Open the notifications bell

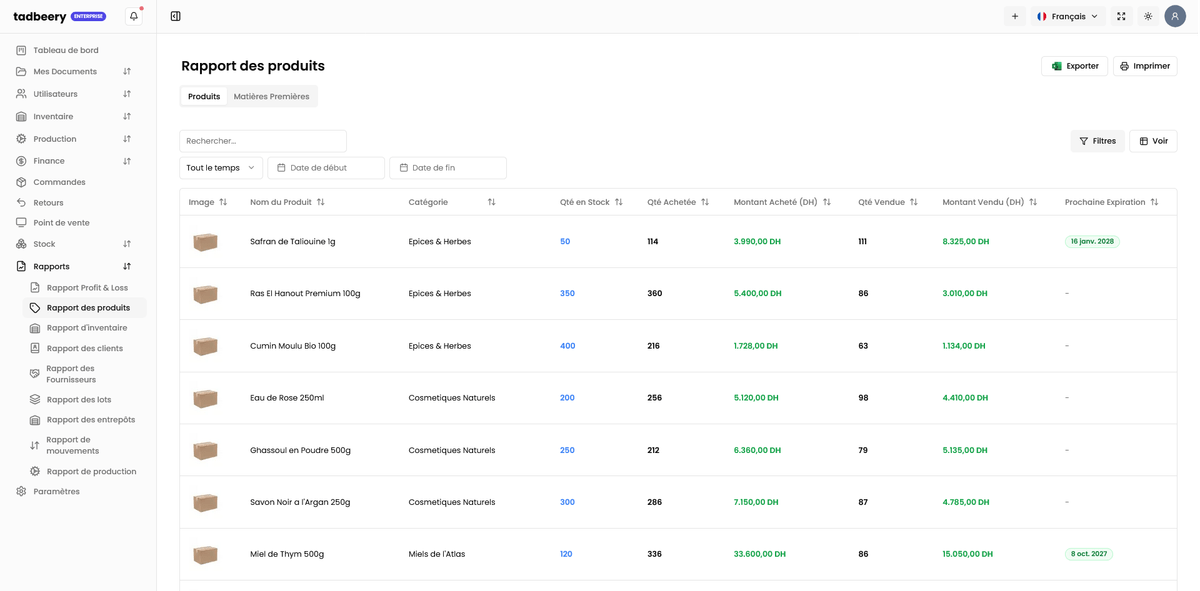(133, 16)
